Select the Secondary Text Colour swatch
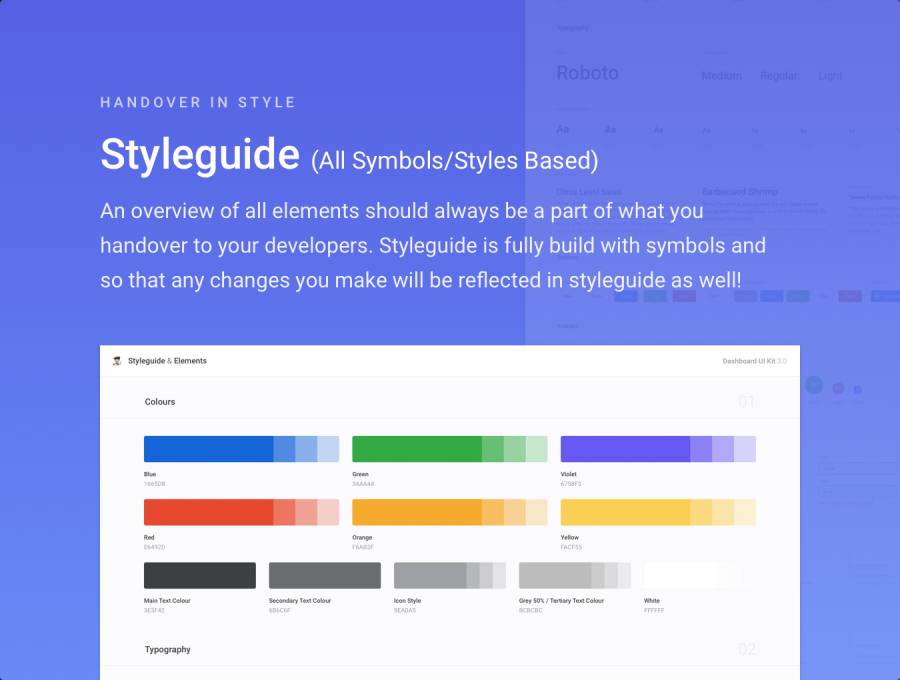Screen dimensions: 900x680 click(x=324, y=575)
